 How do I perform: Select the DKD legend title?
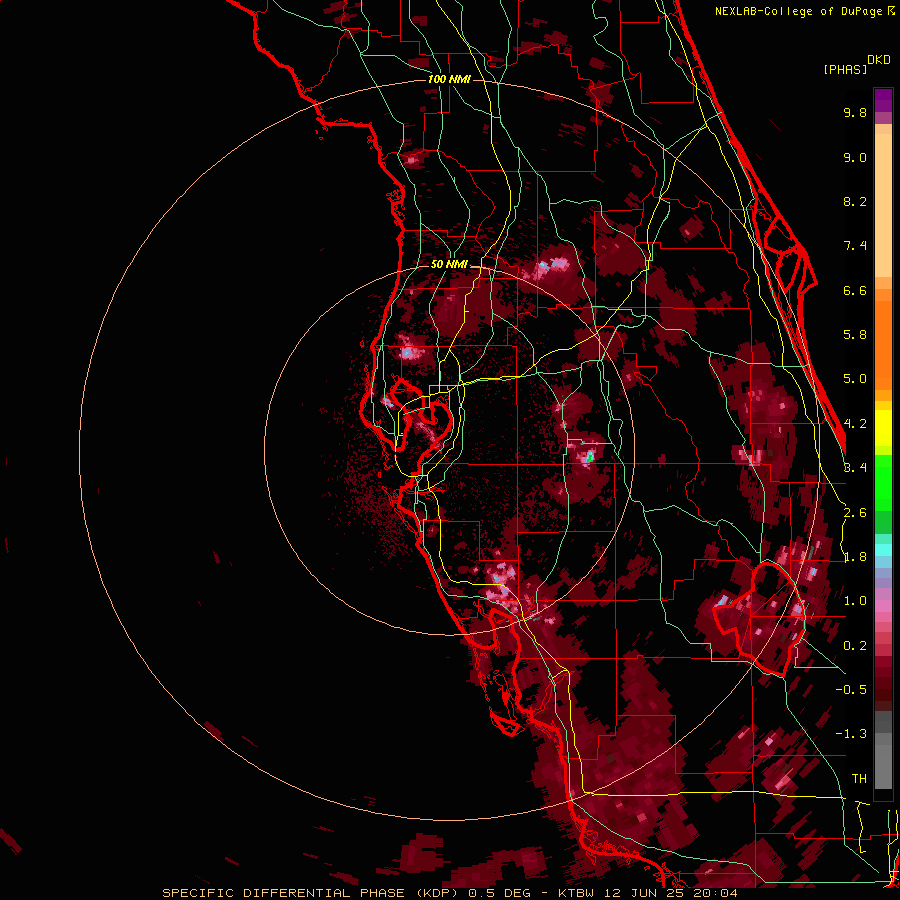point(879,60)
